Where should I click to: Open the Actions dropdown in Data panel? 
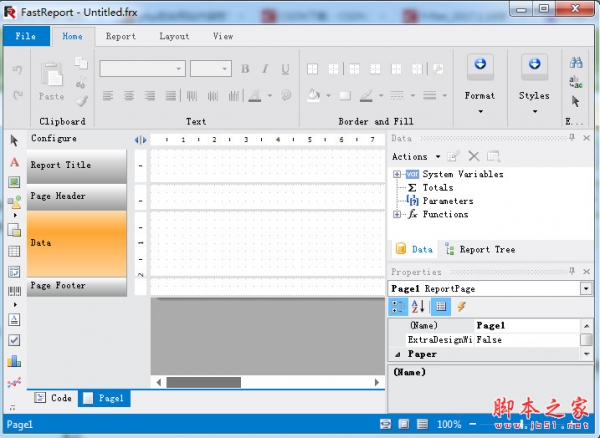click(414, 156)
